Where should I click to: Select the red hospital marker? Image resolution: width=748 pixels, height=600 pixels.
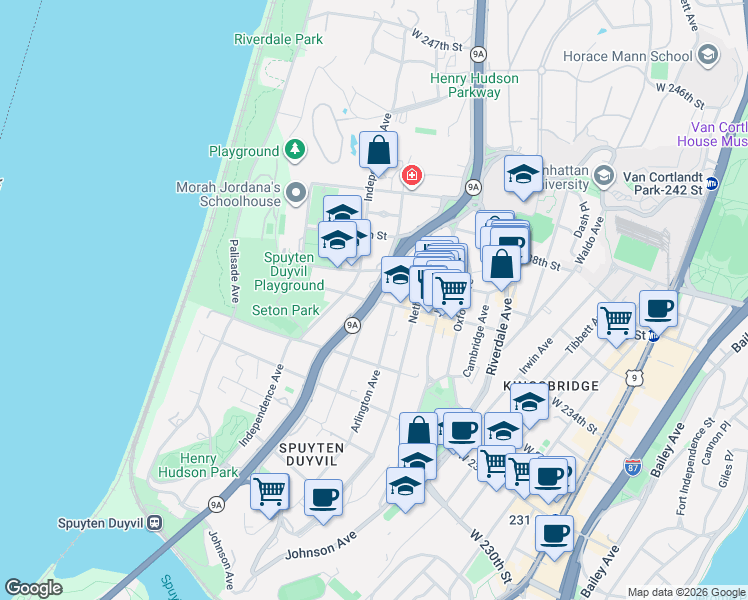[412, 176]
